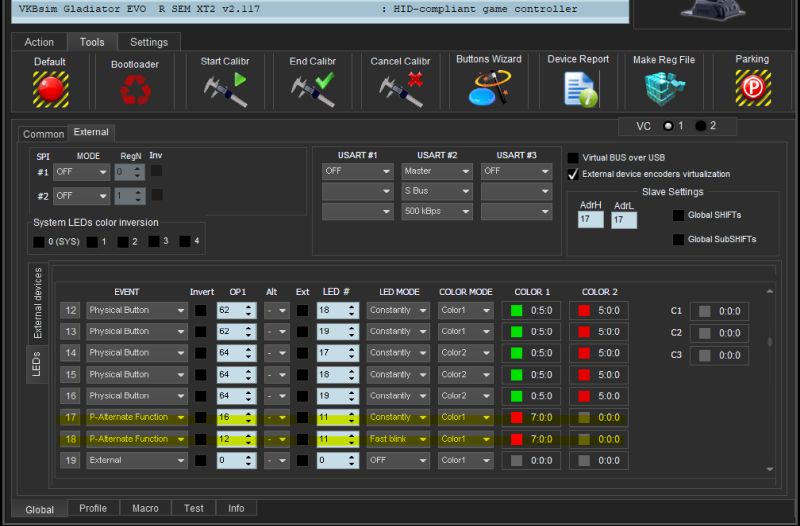Viewport: 800px width, 526px height.
Task: Toggle Ext checkbox in row 17
Action: point(303,417)
